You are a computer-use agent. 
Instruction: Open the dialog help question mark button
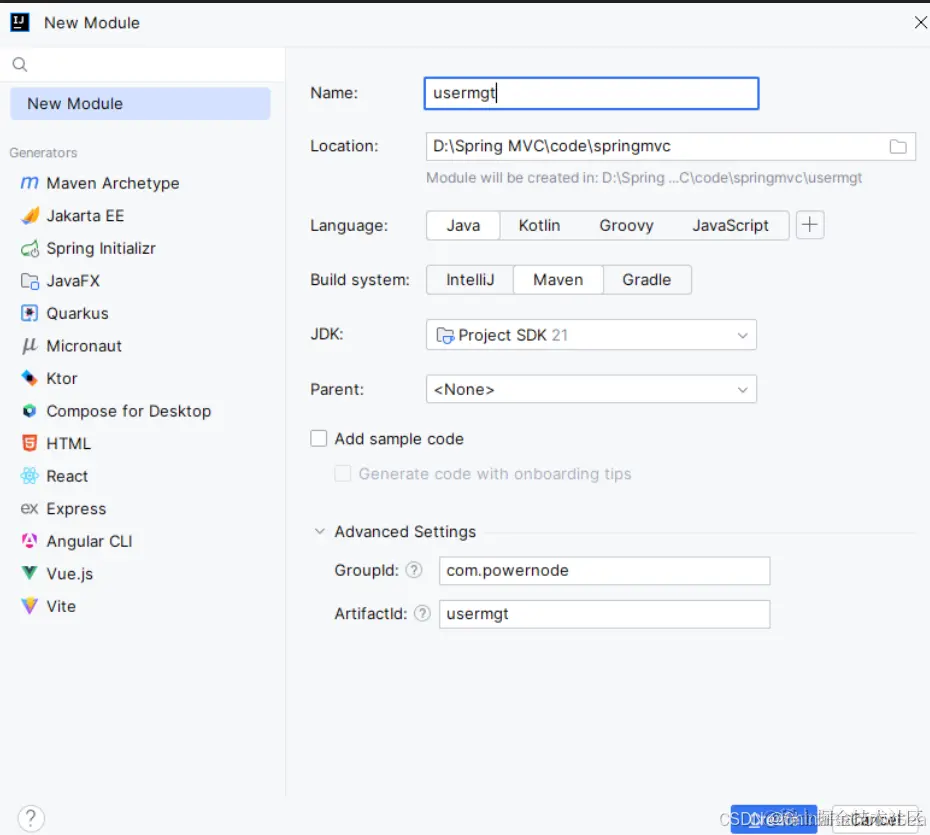[31, 818]
